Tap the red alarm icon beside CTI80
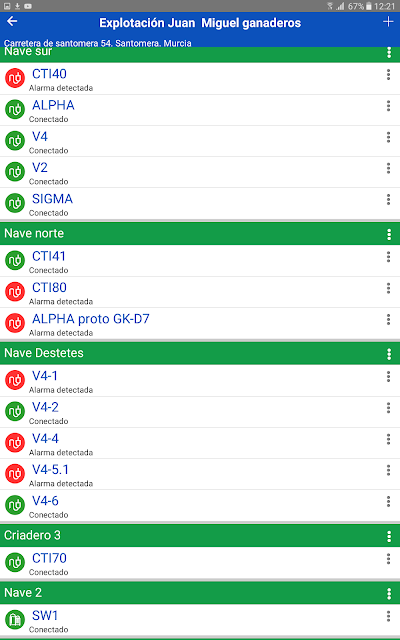This screenshot has width=400, height=640. pyautogui.click(x=15, y=292)
